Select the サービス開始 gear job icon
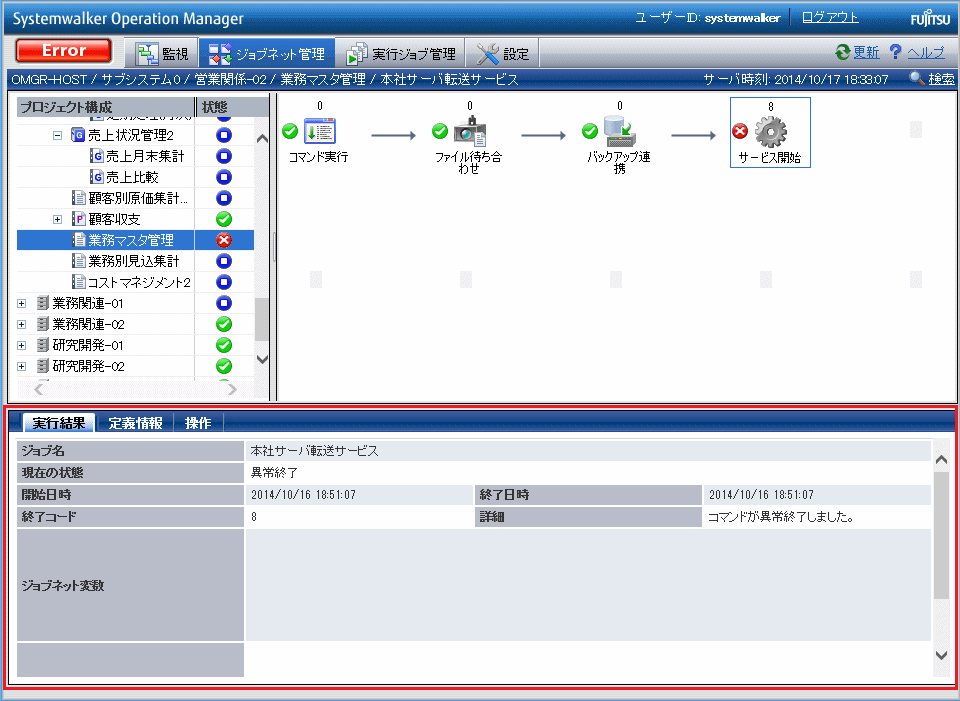The image size is (960, 701). (771, 131)
